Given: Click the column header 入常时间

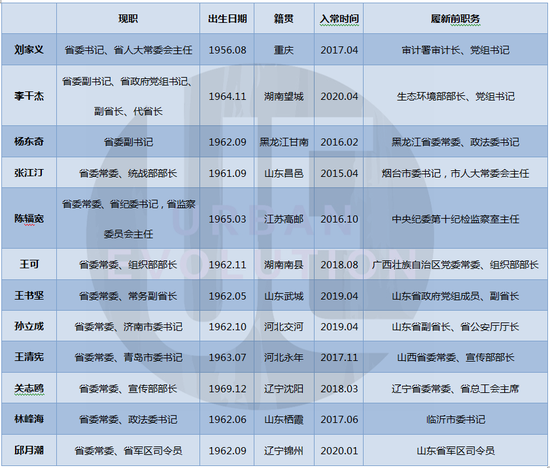Looking at the screenshot, I should click(x=339, y=19).
